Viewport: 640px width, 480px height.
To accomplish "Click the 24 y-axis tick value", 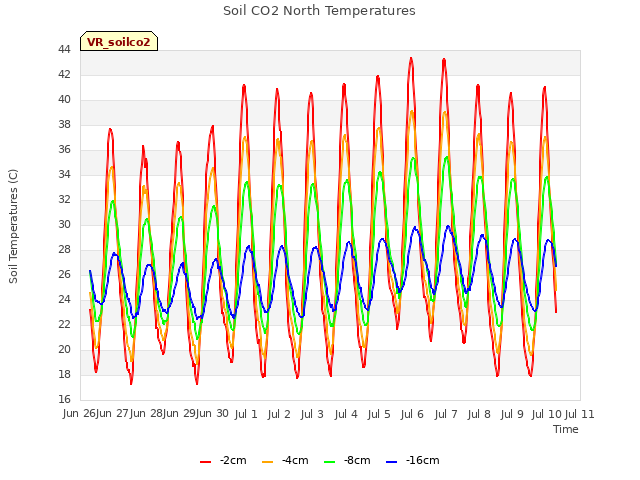I will [x=64, y=299].
